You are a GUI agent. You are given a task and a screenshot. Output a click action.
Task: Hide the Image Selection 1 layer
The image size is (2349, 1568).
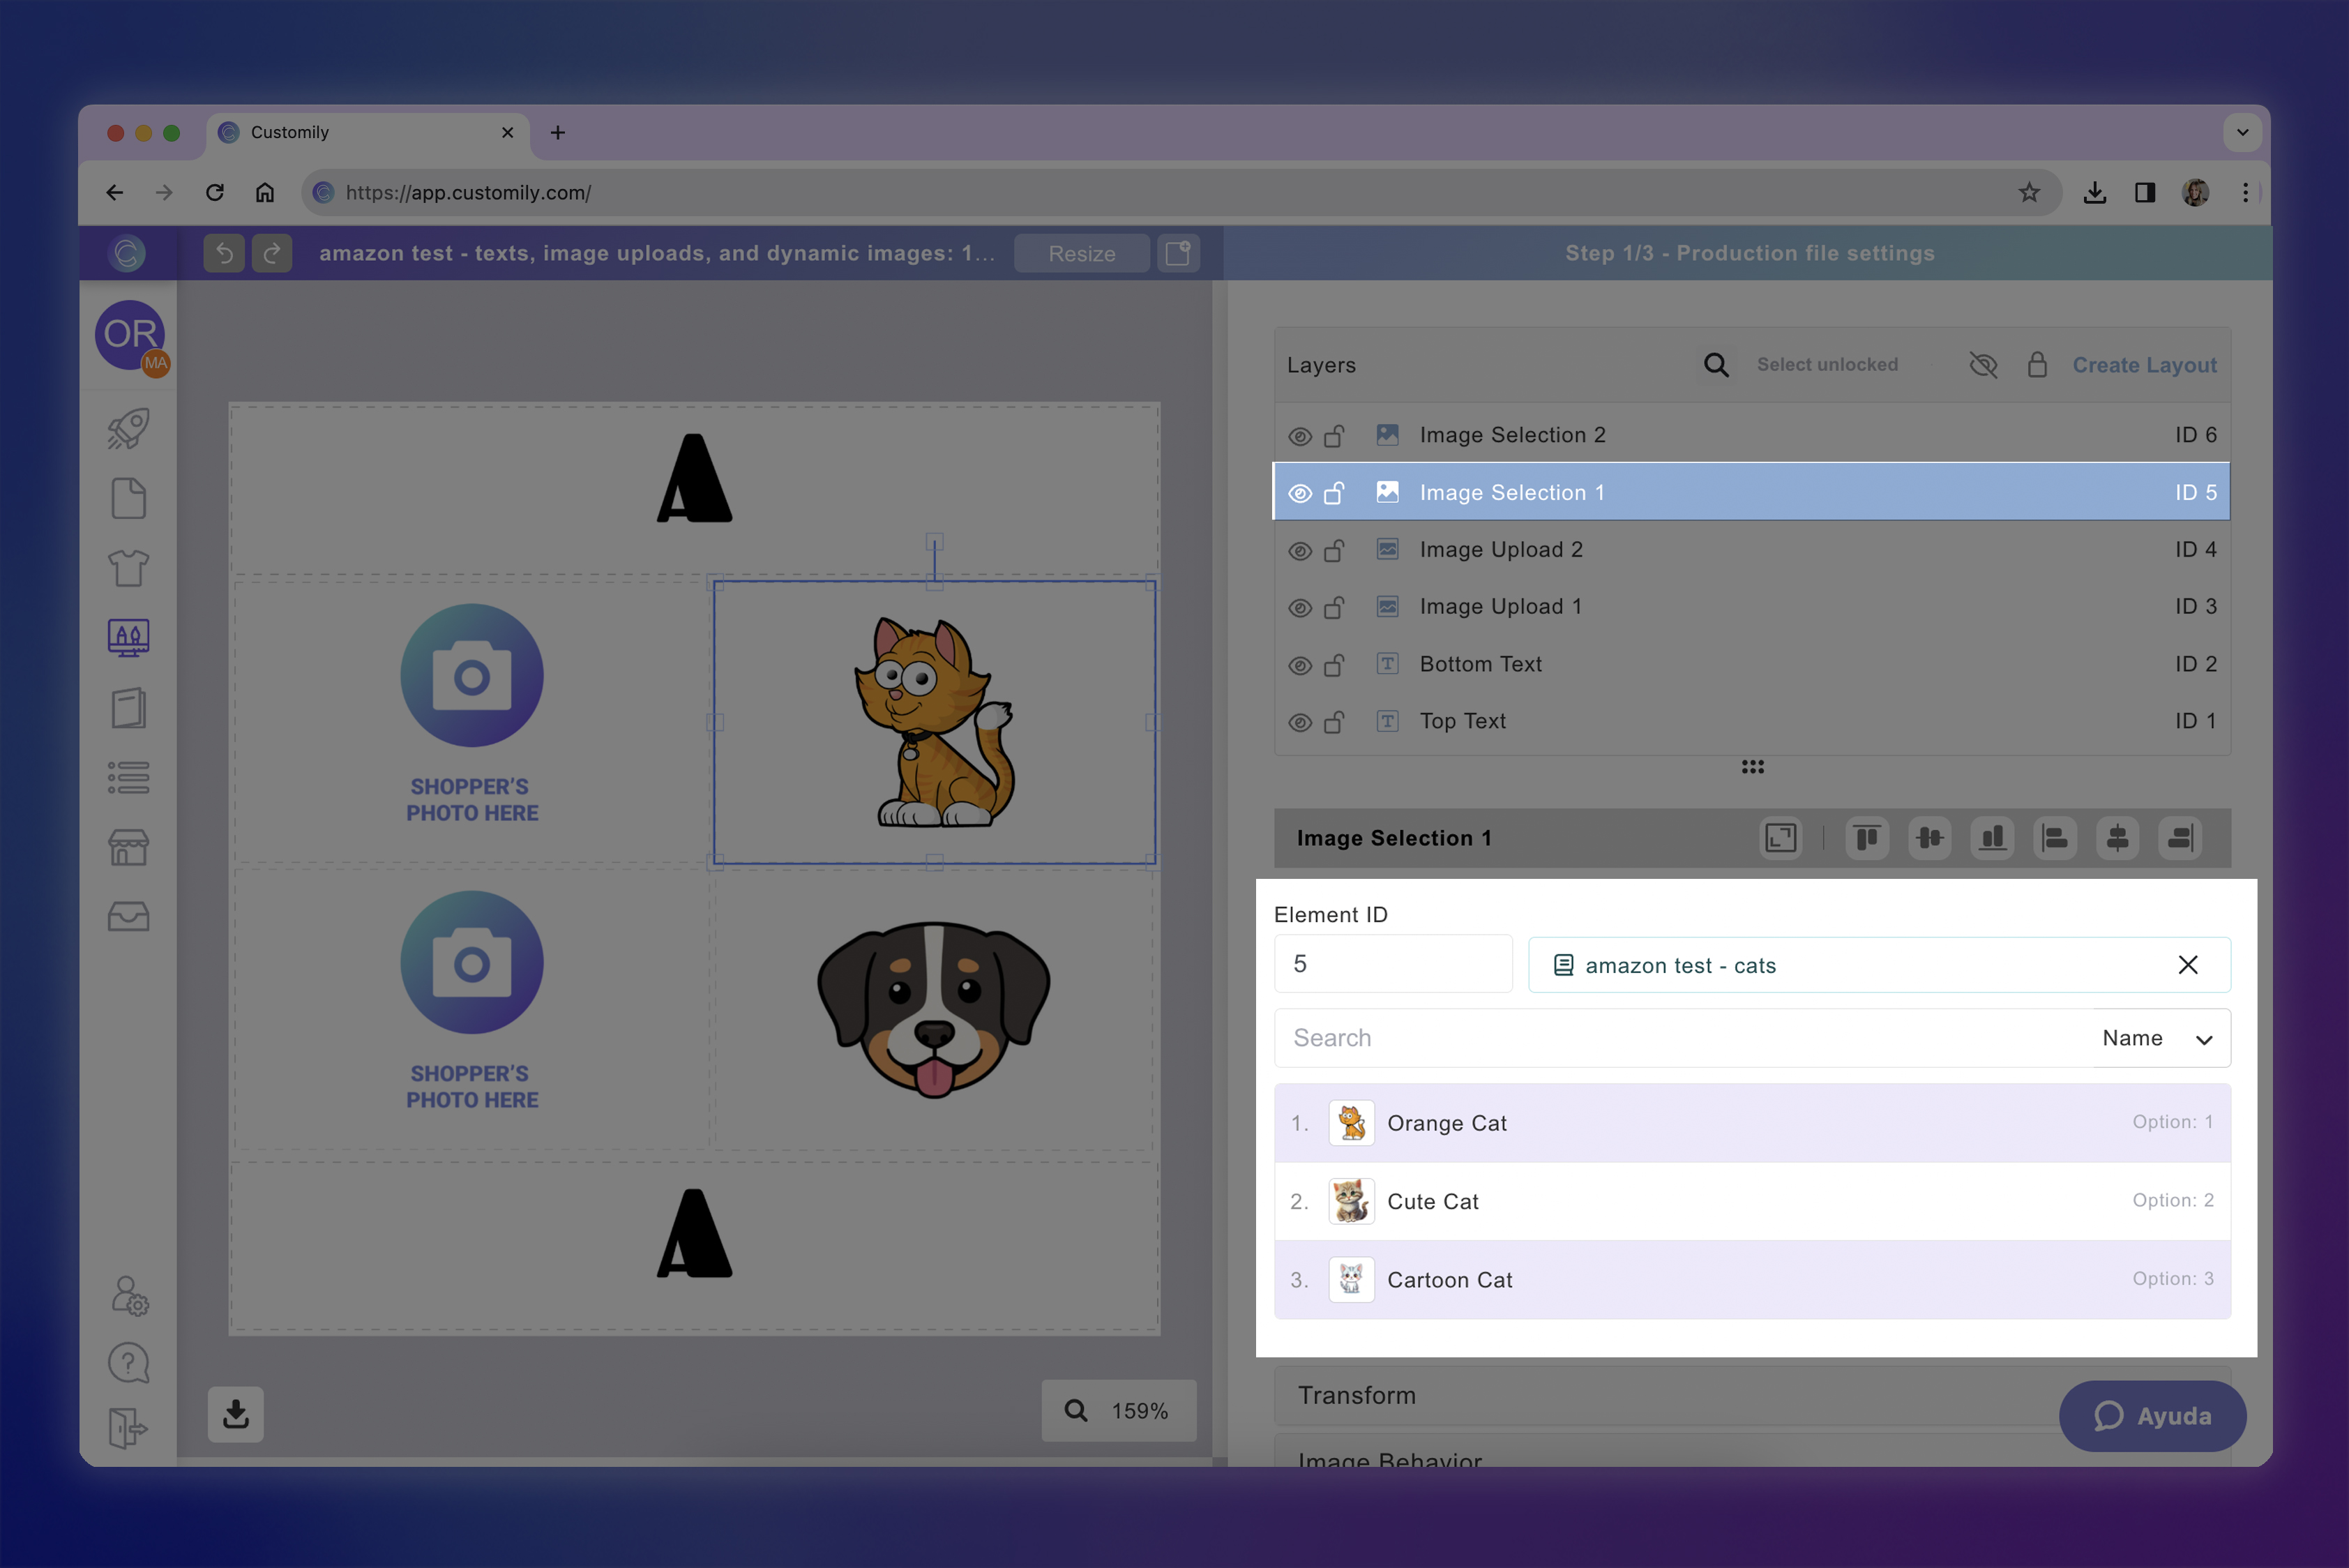tap(1299, 493)
